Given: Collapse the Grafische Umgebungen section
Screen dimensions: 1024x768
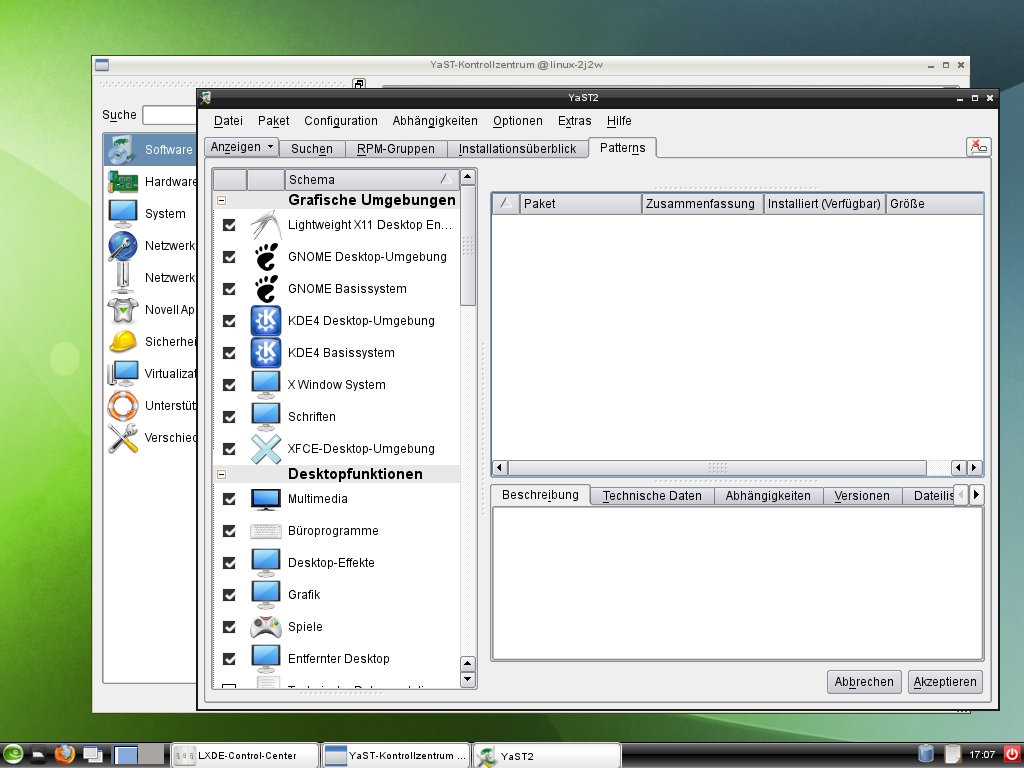Looking at the screenshot, I should [x=221, y=199].
